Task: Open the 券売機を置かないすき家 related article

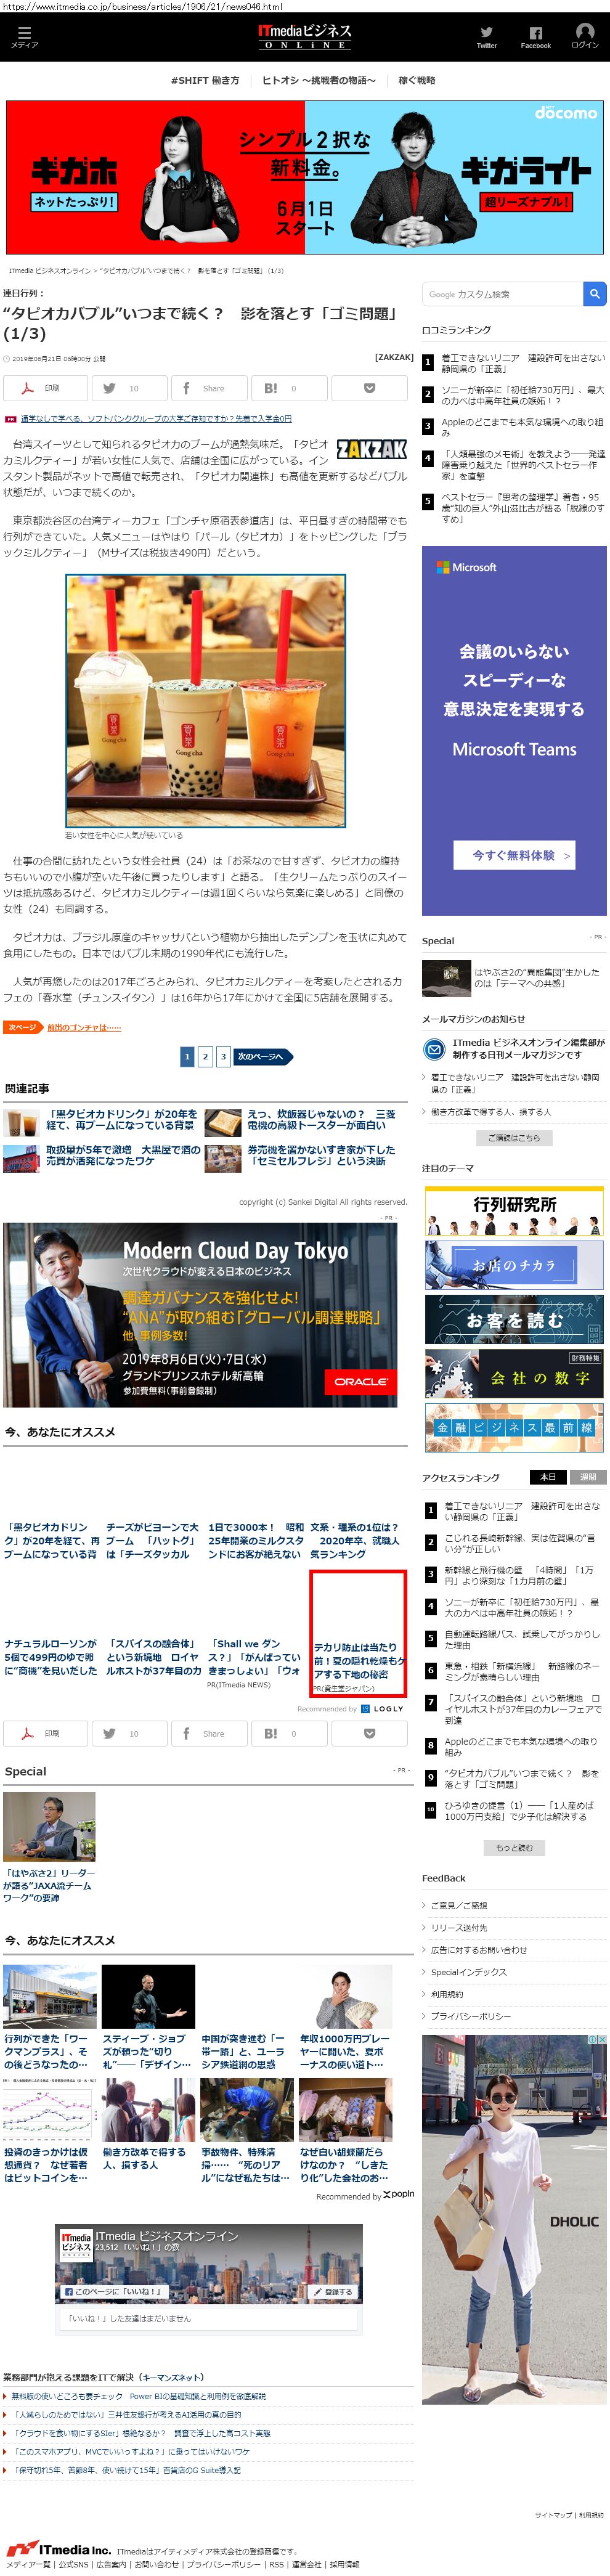Action: (321, 1155)
